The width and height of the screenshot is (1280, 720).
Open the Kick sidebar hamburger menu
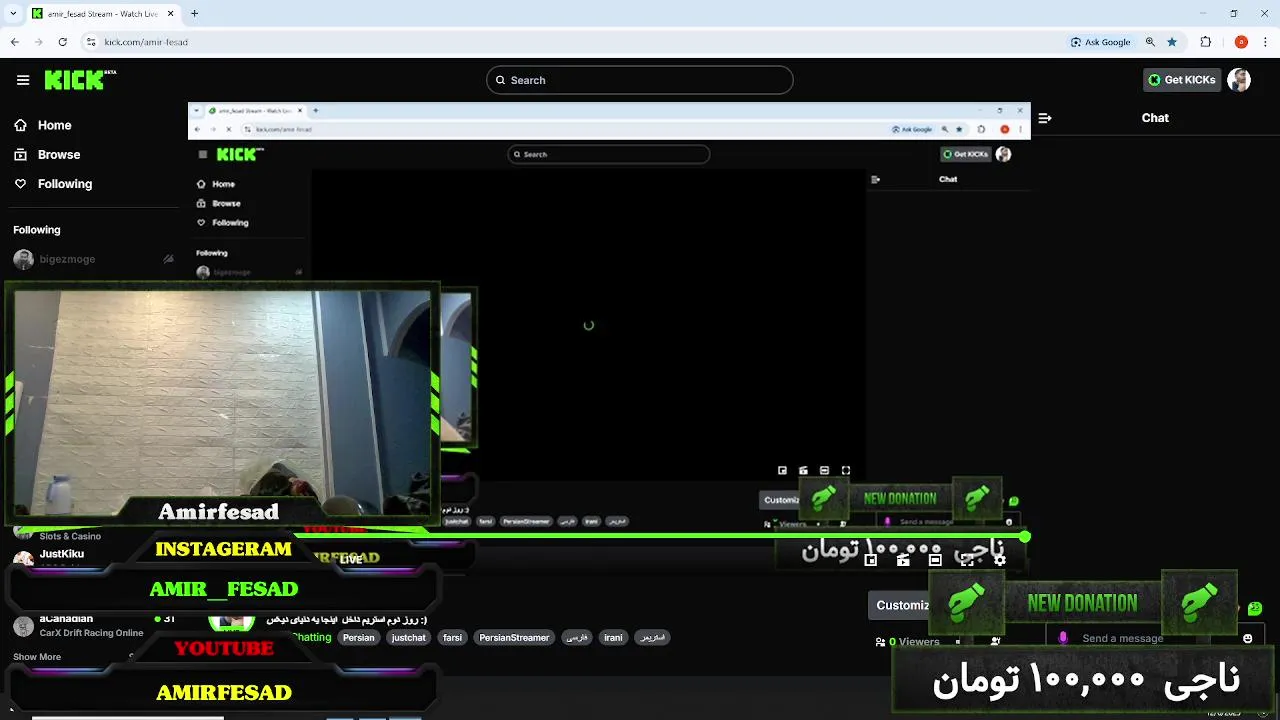point(23,80)
